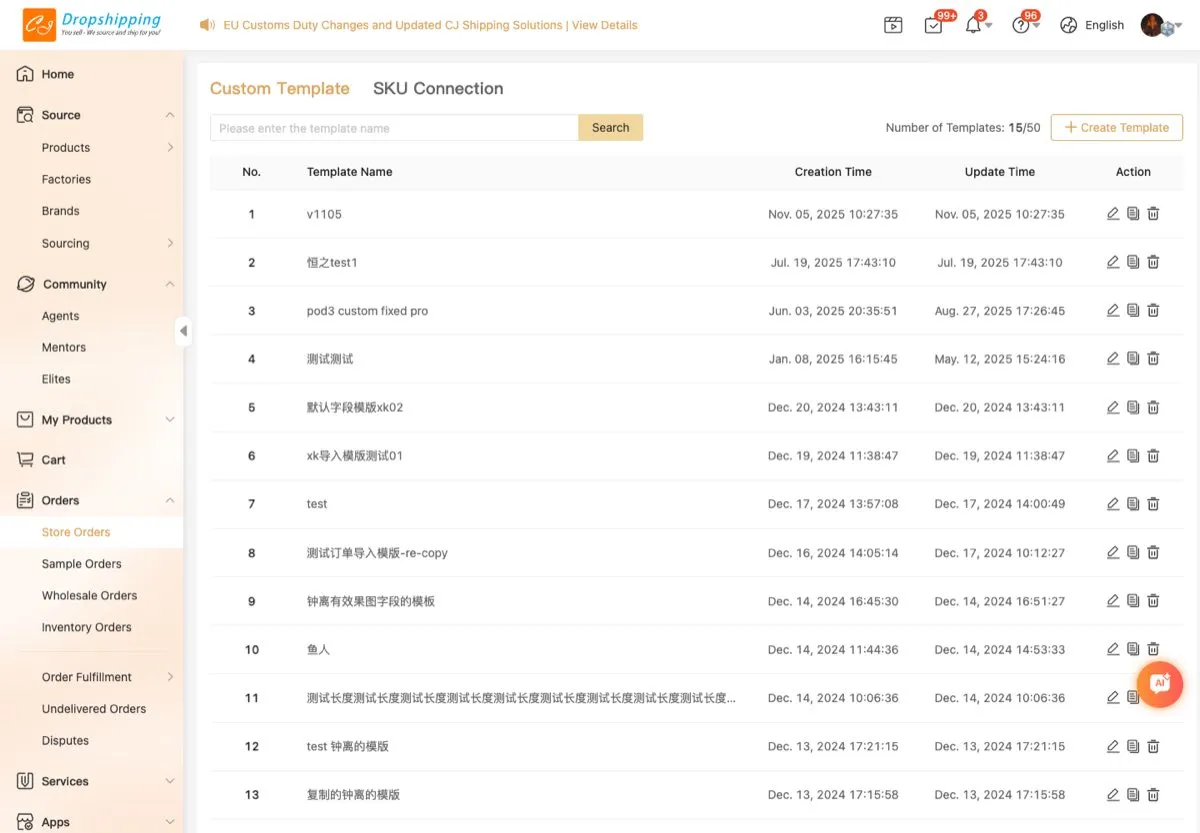The width and height of the screenshot is (1200, 833).
Task: Click the CJ Dropshipping logo
Action: point(92,25)
